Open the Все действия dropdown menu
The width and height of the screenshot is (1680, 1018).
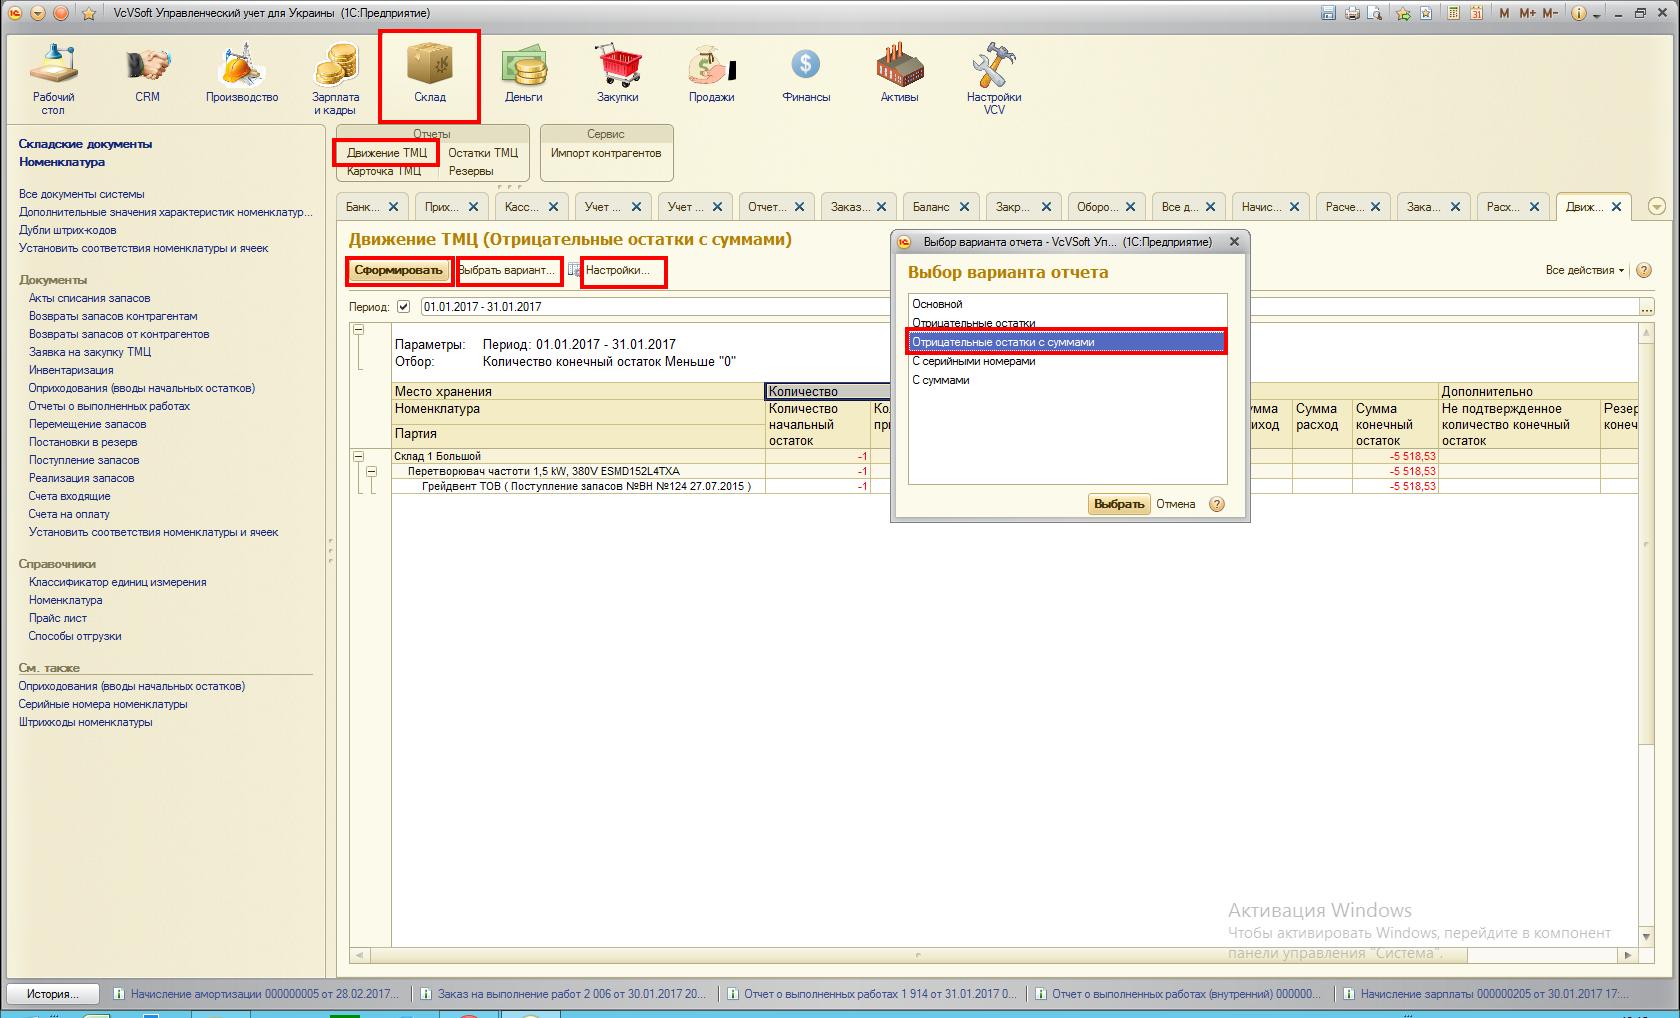pyautogui.click(x=1584, y=270)
